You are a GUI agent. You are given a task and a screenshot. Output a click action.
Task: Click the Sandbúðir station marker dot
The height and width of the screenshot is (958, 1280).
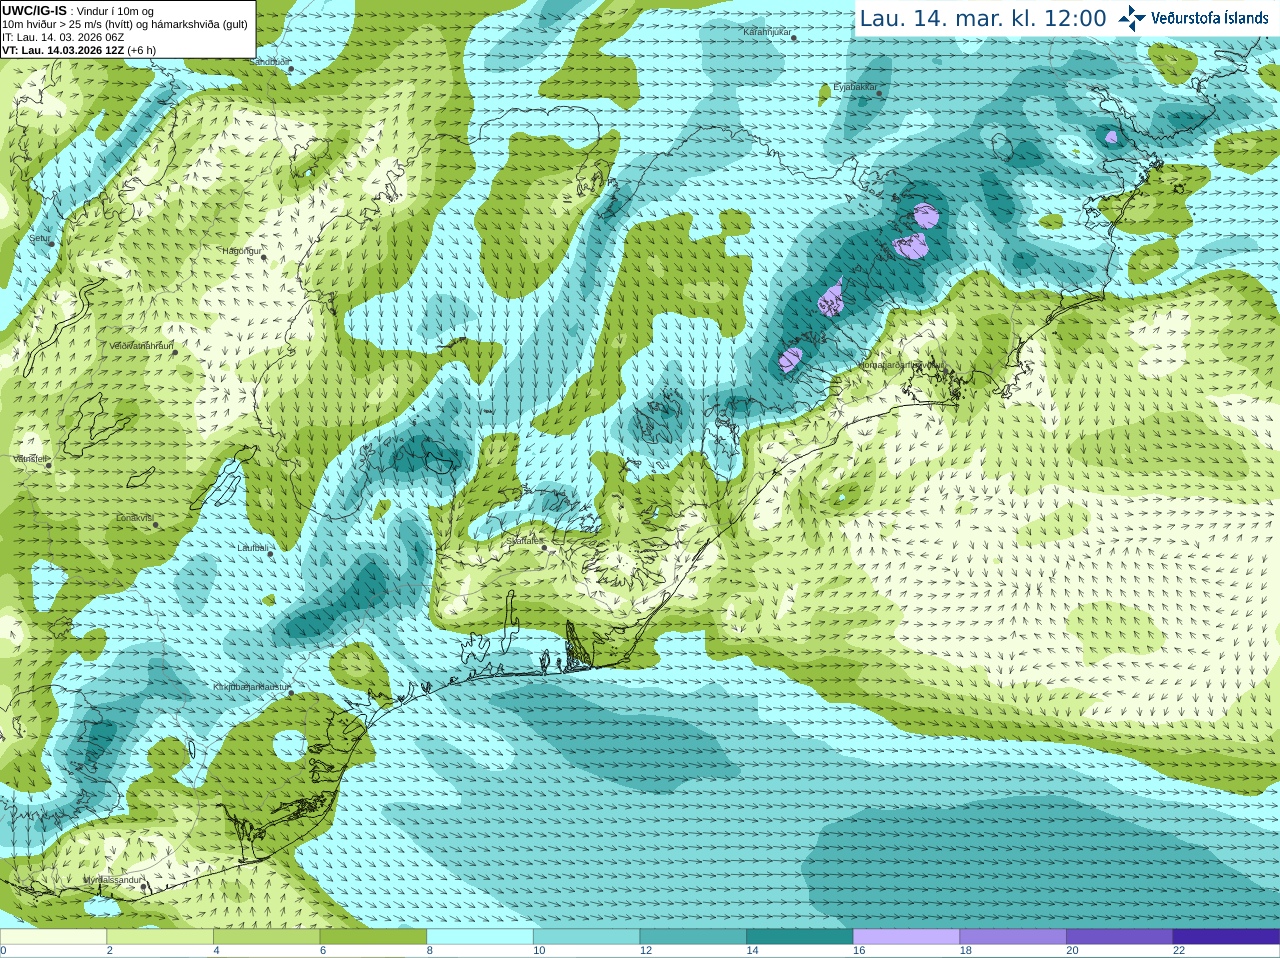pos(290,70)
